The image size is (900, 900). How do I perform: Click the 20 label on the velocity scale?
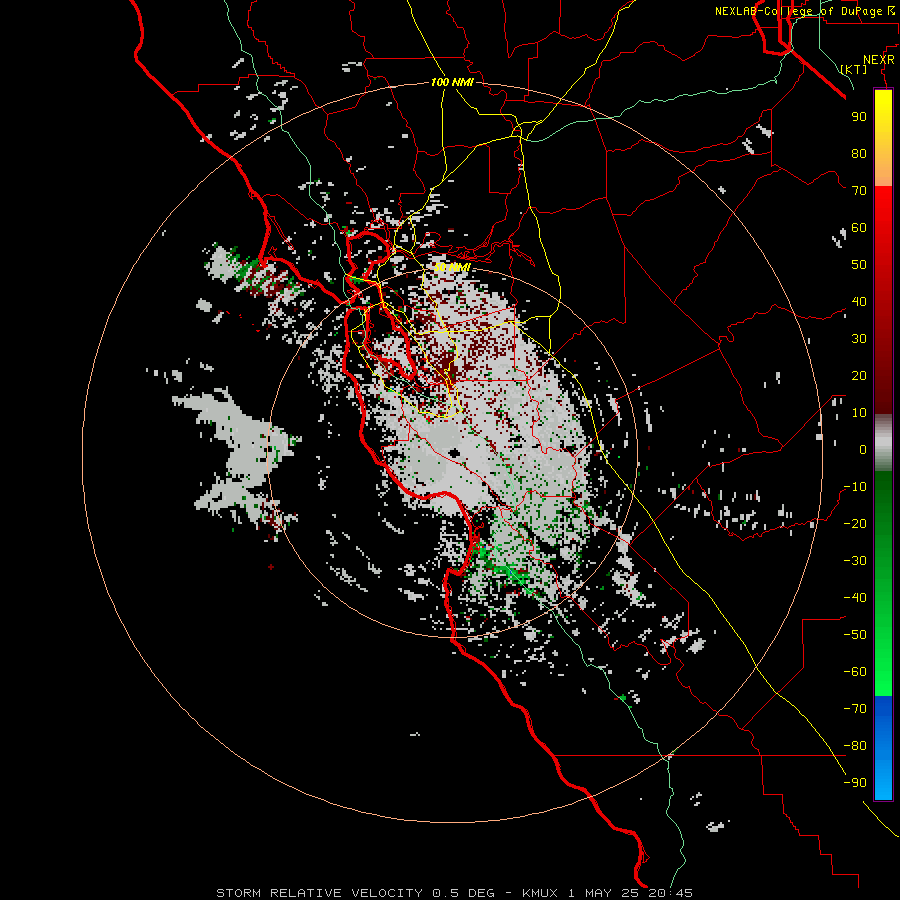point(859,376)
